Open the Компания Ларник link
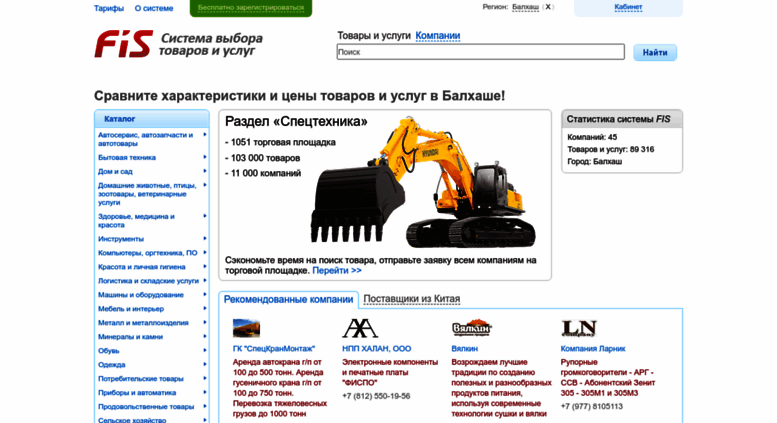This screenshot has width=777, height=423. tap(593, 349)
